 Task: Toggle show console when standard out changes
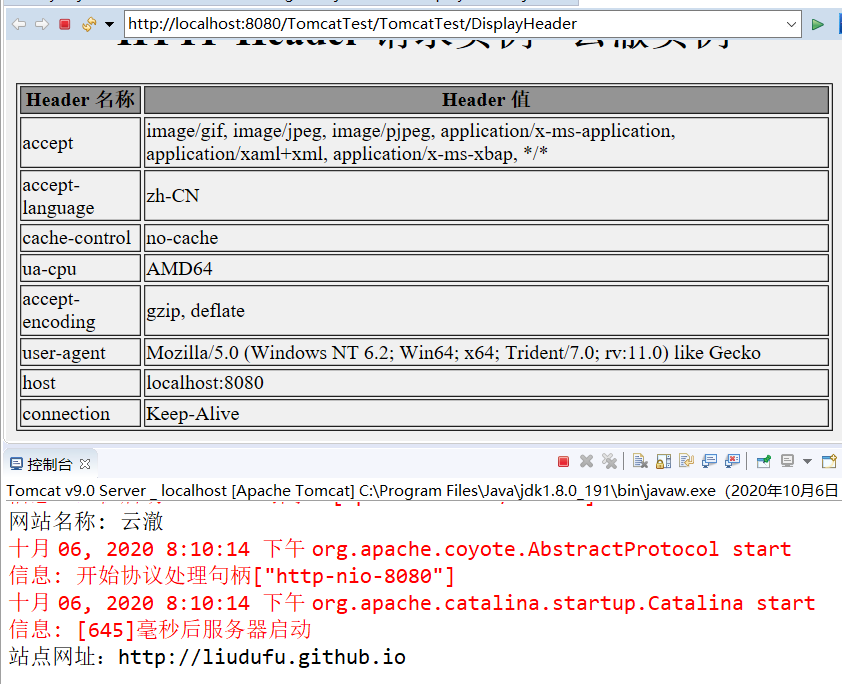[x=709, y=461]
